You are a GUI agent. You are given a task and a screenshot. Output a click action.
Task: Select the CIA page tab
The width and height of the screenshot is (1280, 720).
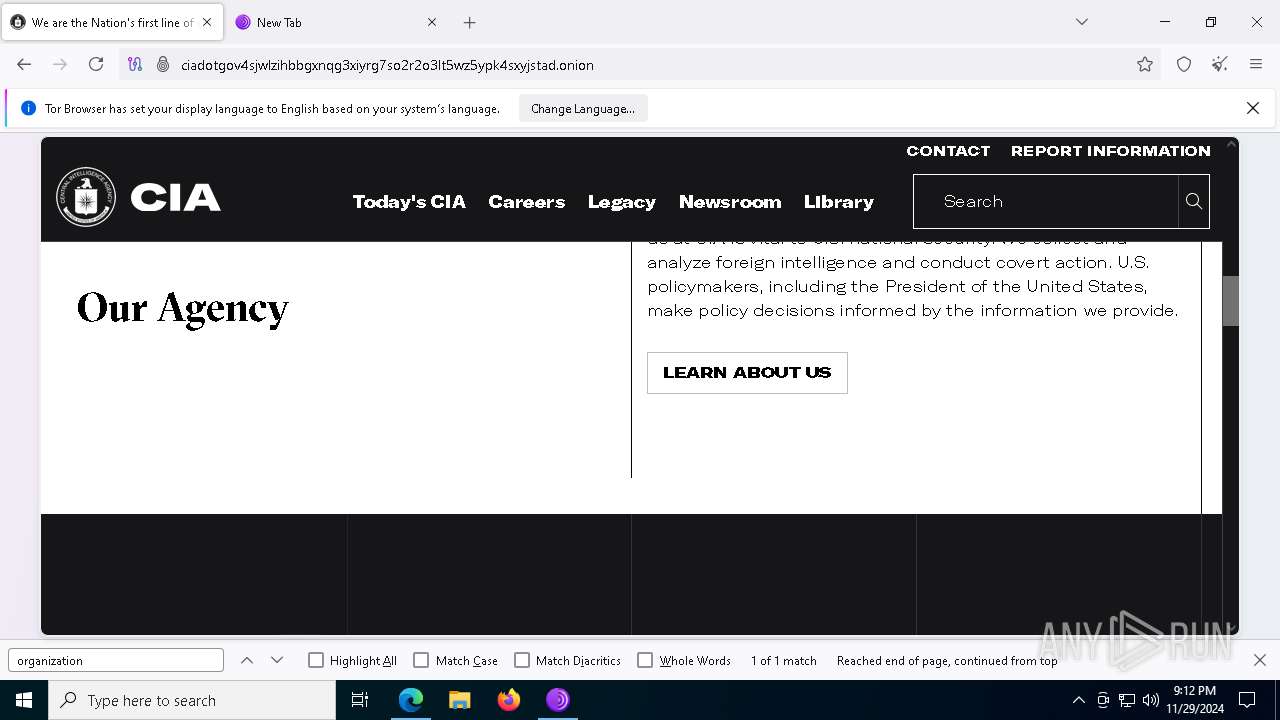(112, 22)
